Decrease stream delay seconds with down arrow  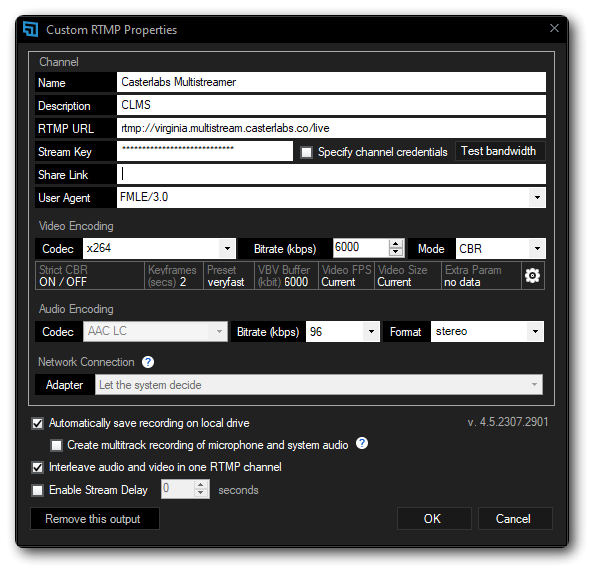[201, 493]
